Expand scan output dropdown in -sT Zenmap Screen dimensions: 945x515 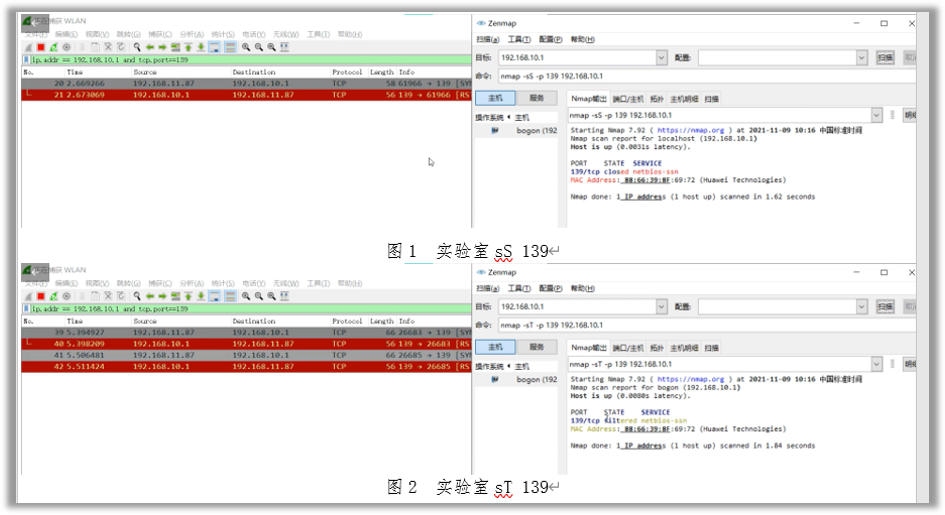(x=876, y=364)
